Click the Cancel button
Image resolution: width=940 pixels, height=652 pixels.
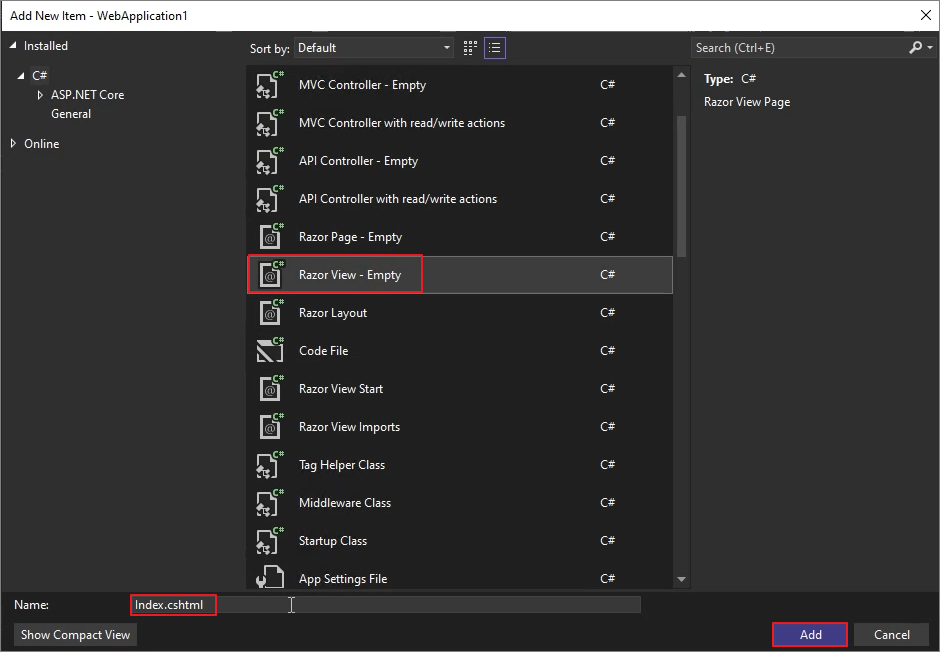click(891, 635)
